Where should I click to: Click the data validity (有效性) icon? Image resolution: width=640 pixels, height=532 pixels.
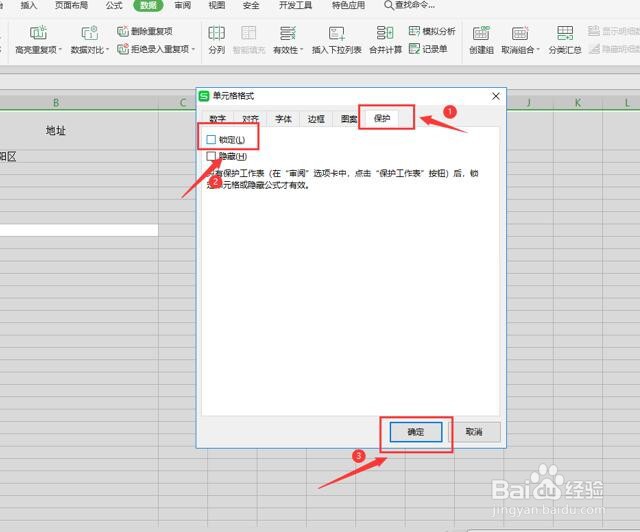coord(287,33)
